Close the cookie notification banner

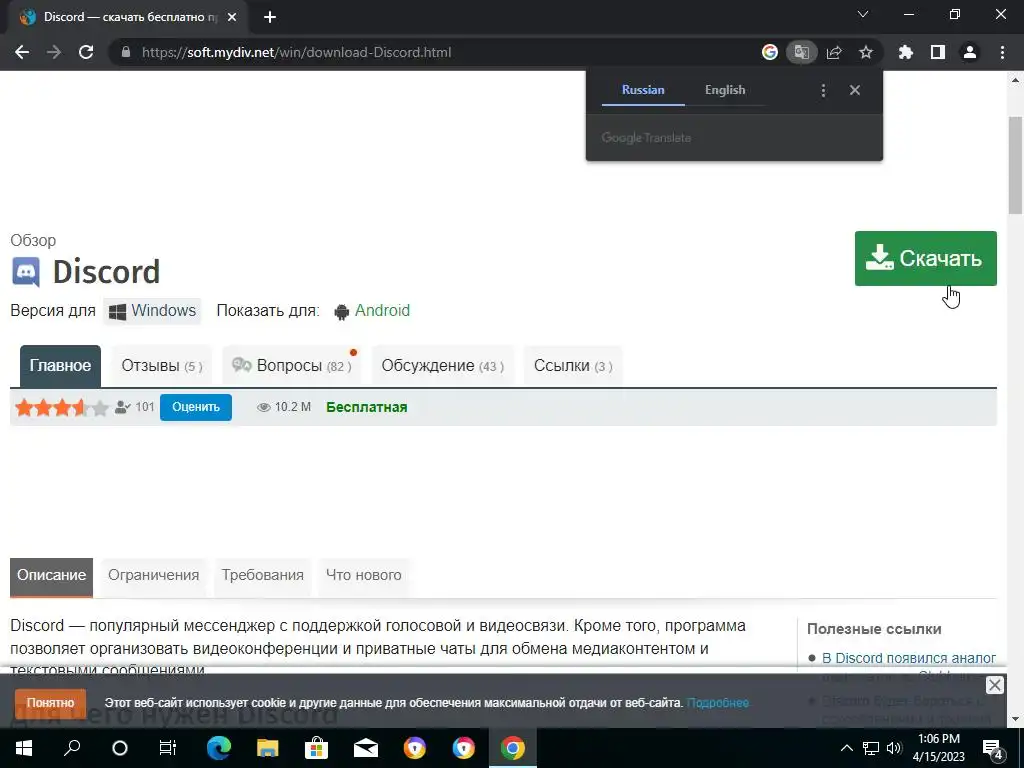(x=994, y=685)
